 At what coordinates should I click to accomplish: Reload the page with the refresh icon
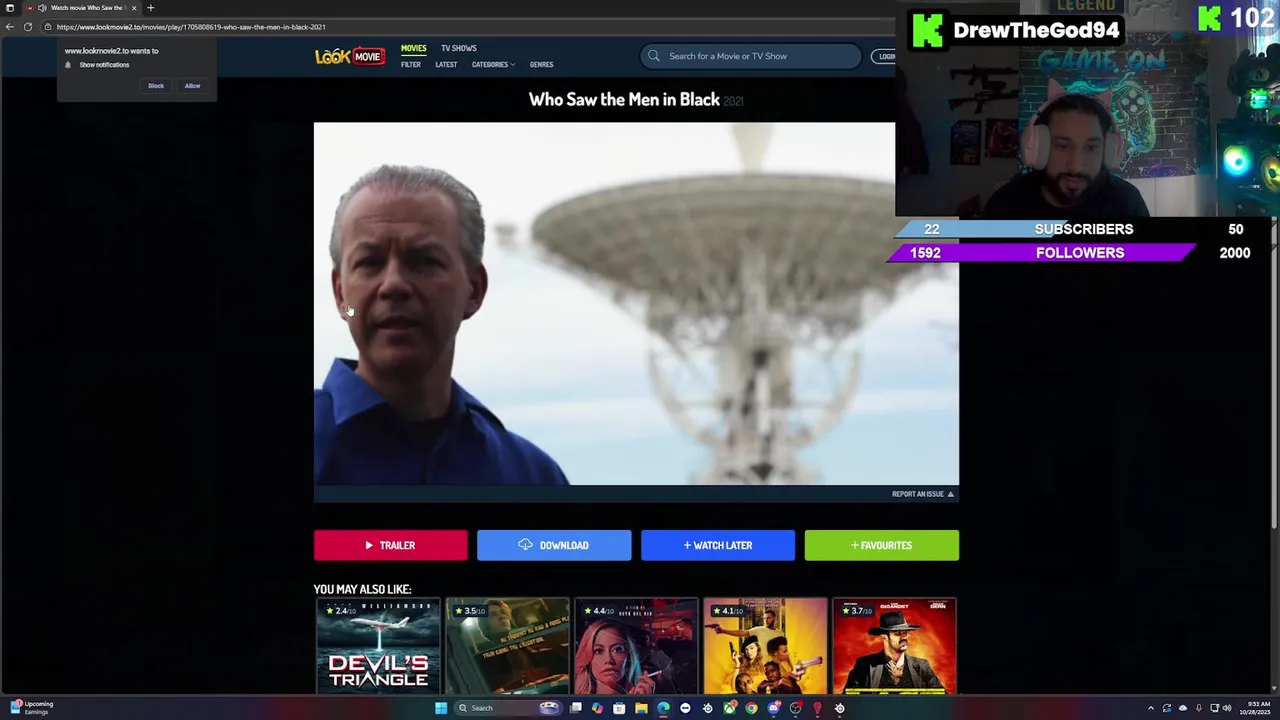(28, 27)
